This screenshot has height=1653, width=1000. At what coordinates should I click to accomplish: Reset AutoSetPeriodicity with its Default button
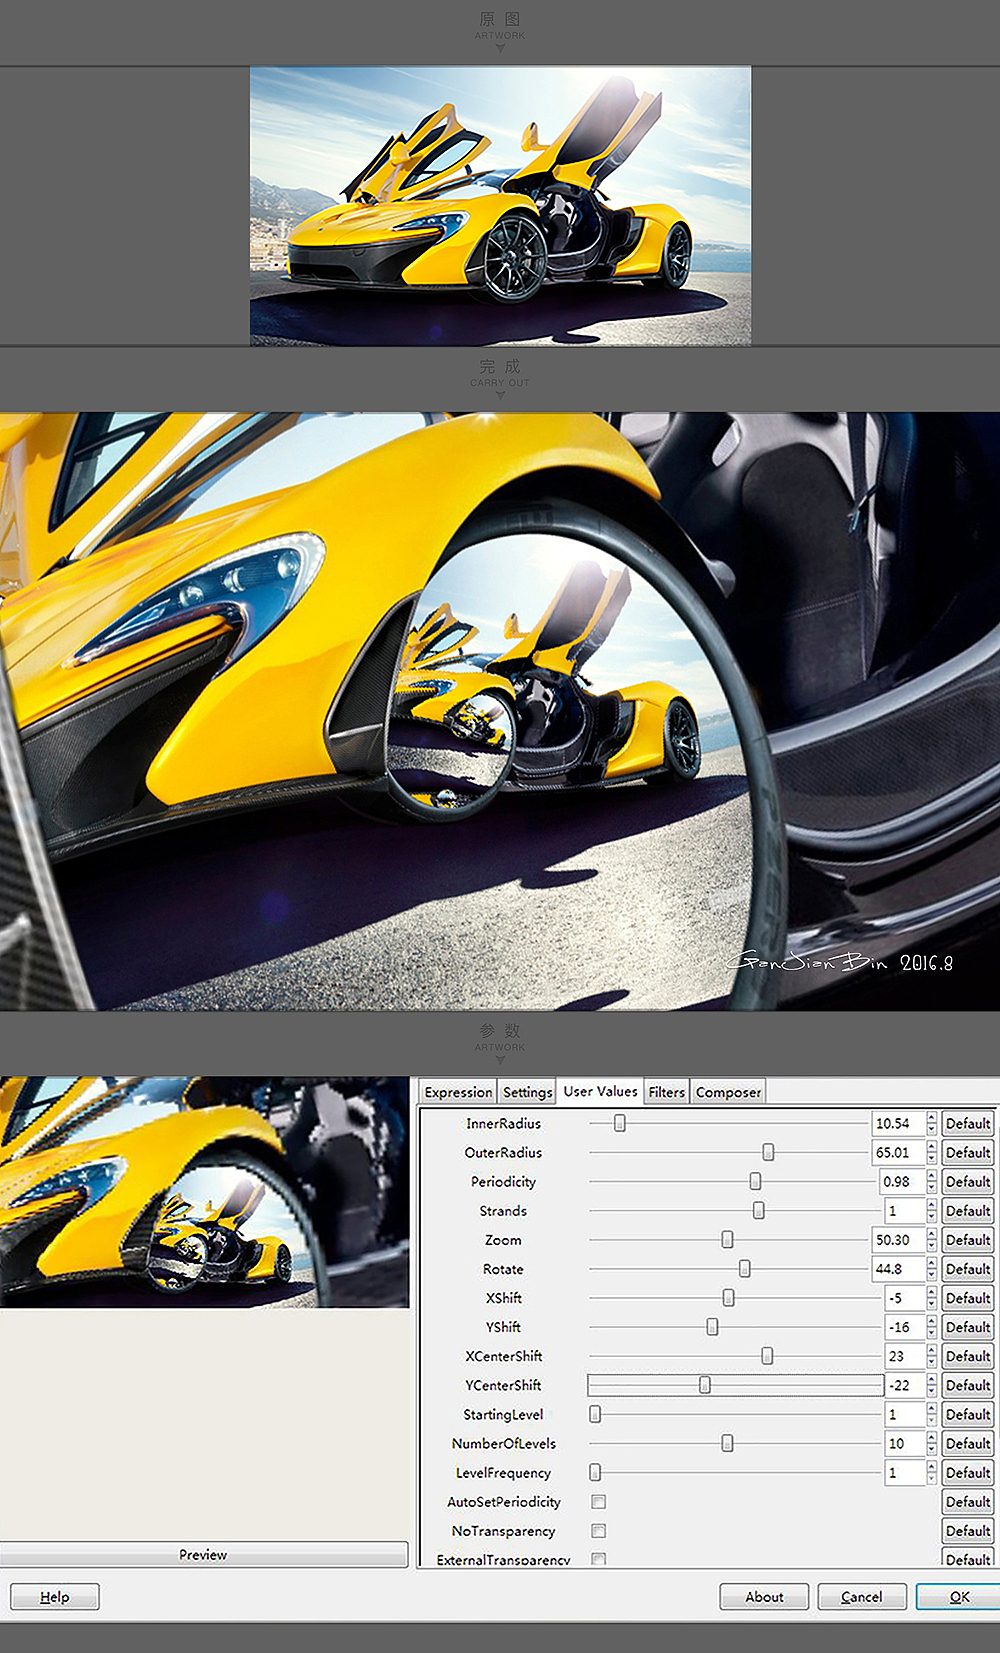pyautogui.click(x=968, y=1501)
